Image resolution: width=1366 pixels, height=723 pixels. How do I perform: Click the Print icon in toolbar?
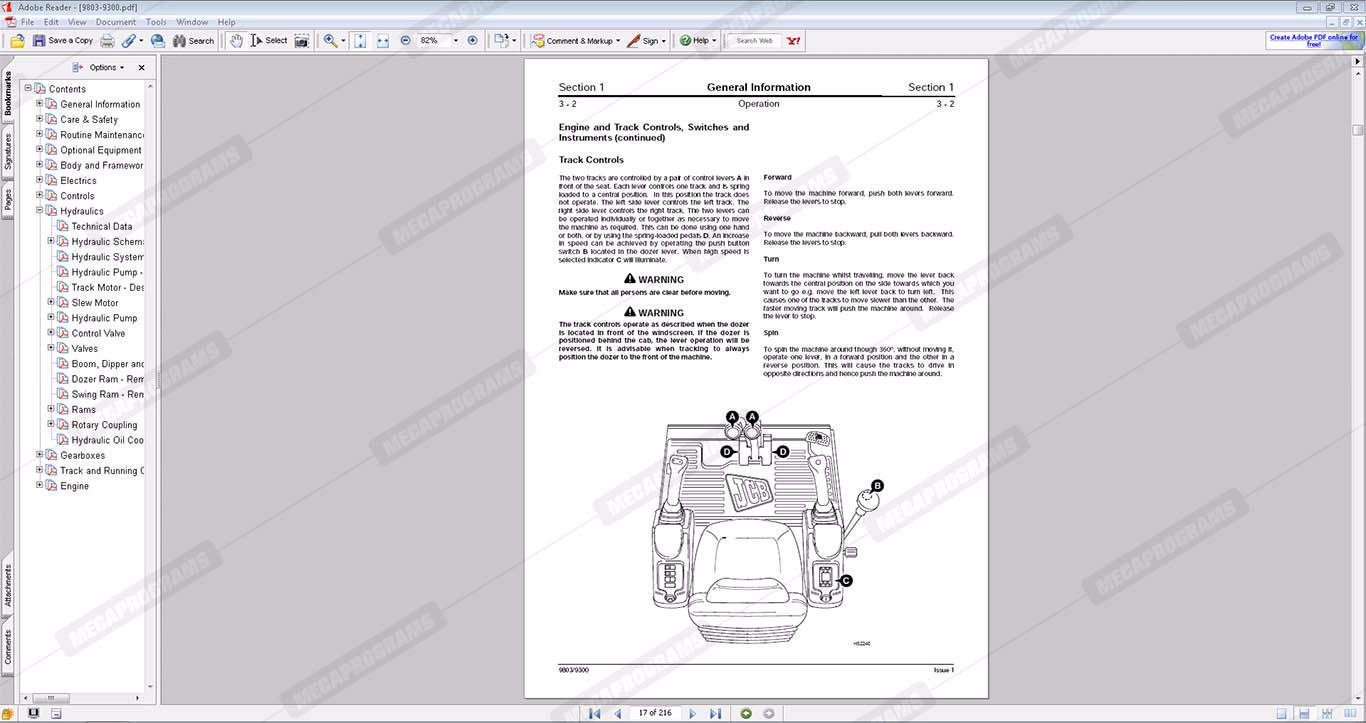point(107,41)
